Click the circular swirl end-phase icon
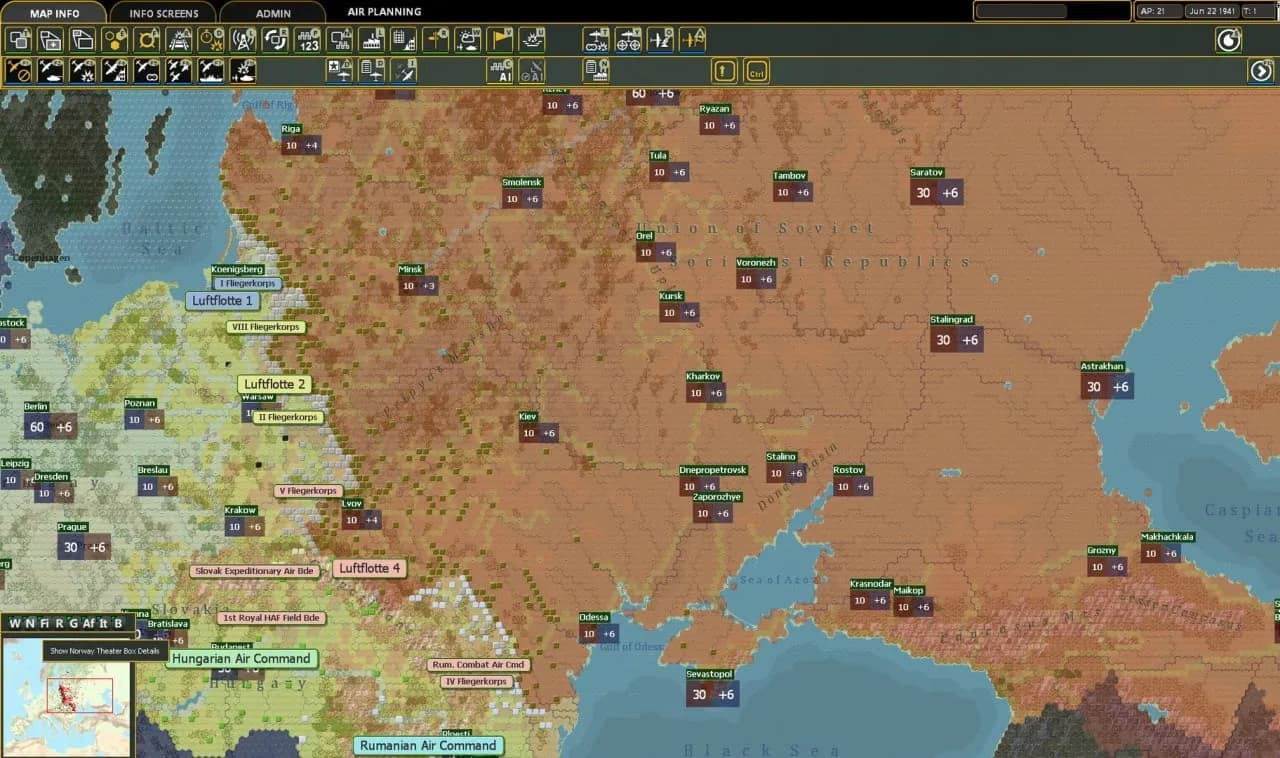The width and height of the screenshot is (1280, 758). (1228, 40)
